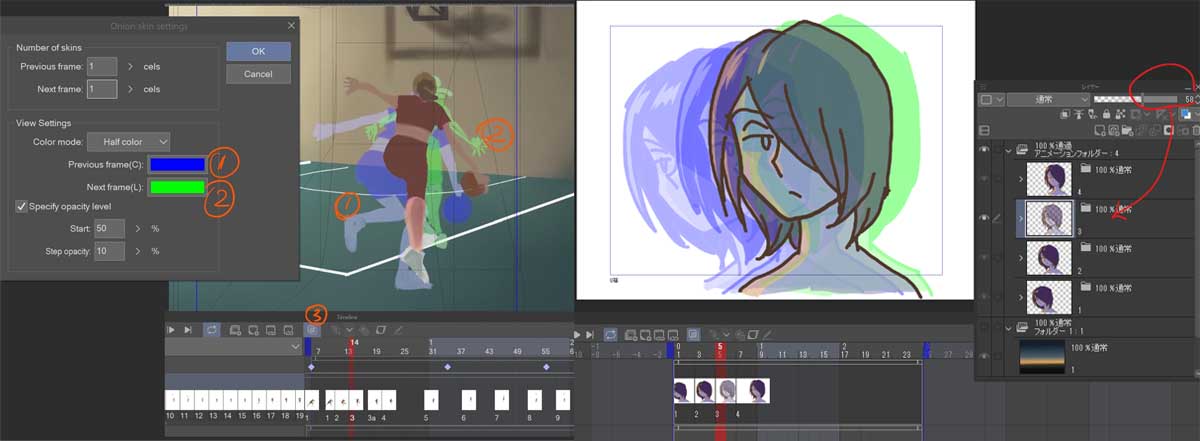Select layer folder 2 thumbnail
This screenshot has height=441, width=1200.
point(1050,257)
